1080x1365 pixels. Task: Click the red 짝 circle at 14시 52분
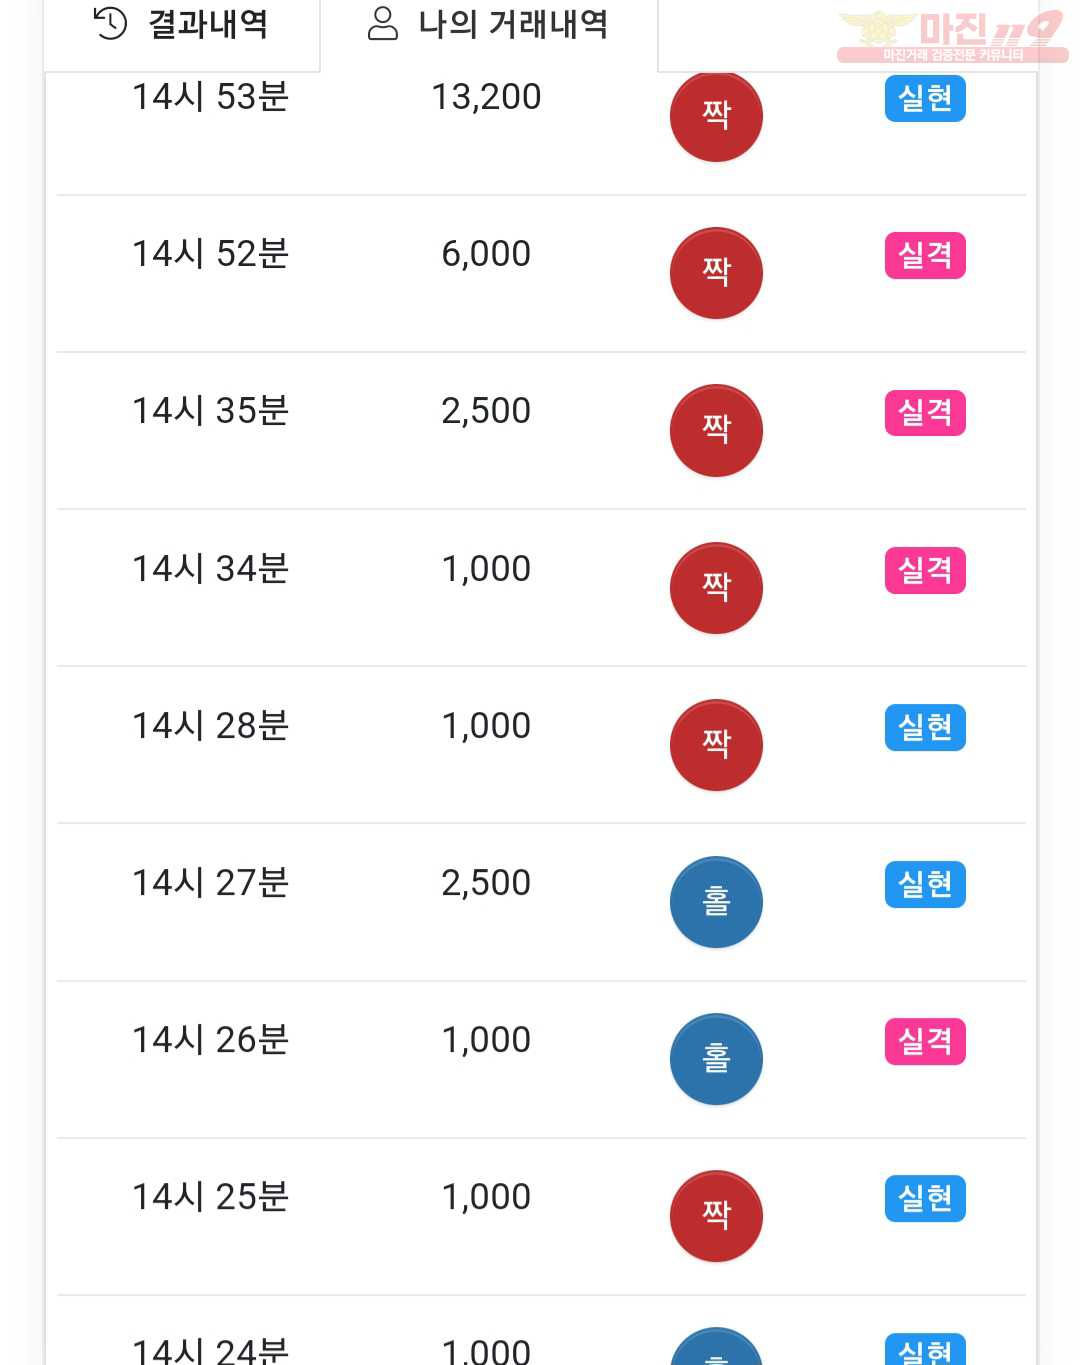point(716,273)
